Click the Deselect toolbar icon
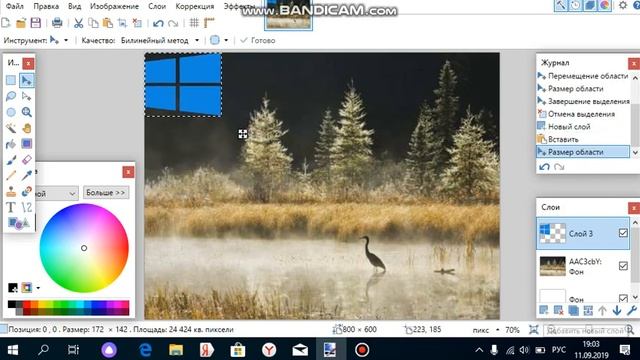This screenshot has width=640, height=360. tap(137, 23)
